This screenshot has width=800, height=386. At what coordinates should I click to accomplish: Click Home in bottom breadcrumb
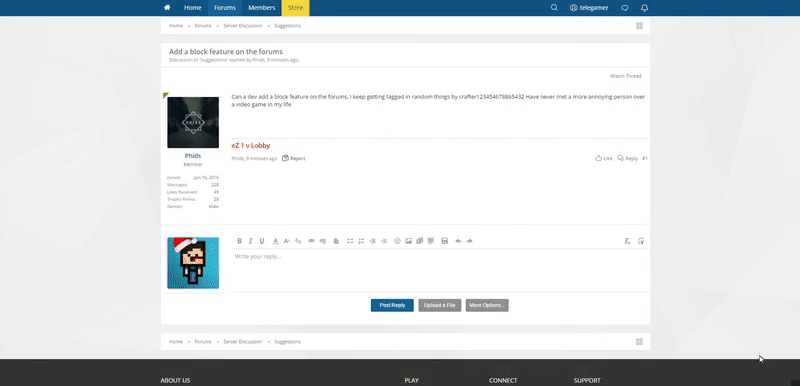point(176,342)
